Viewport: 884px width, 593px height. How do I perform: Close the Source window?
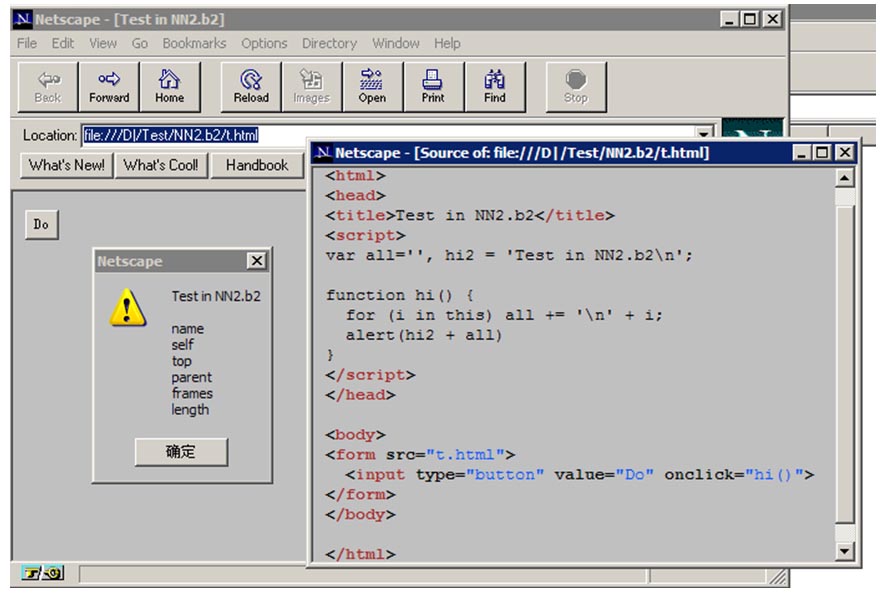click(x=844, y=152)
